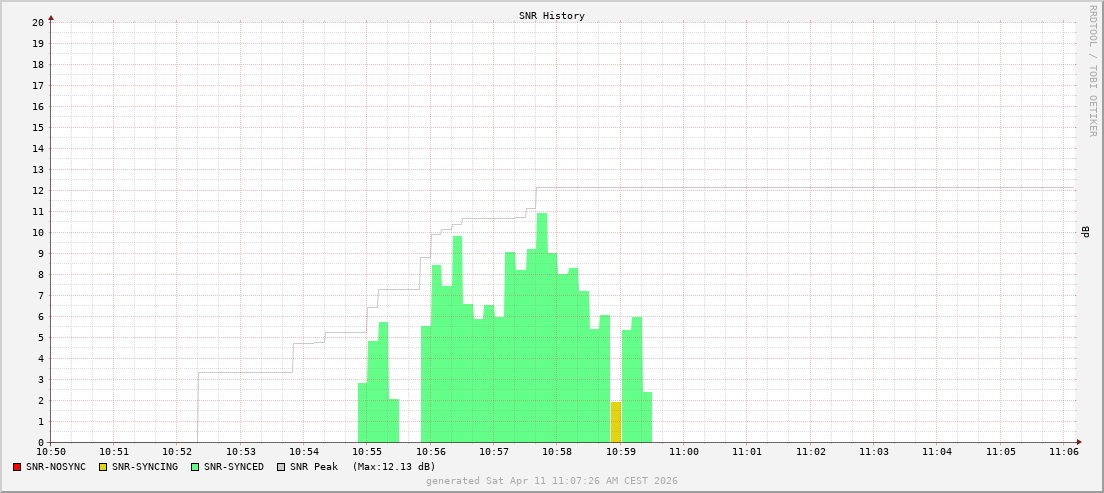The image size is (1104, 493).
Task: Click the arrowhead atop the vertical axis
Action: pos(51,17)
